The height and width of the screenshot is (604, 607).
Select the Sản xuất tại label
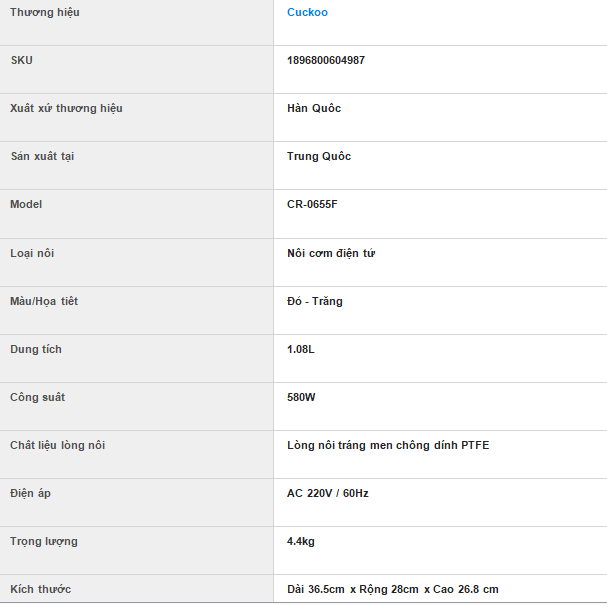coord(42,156)
